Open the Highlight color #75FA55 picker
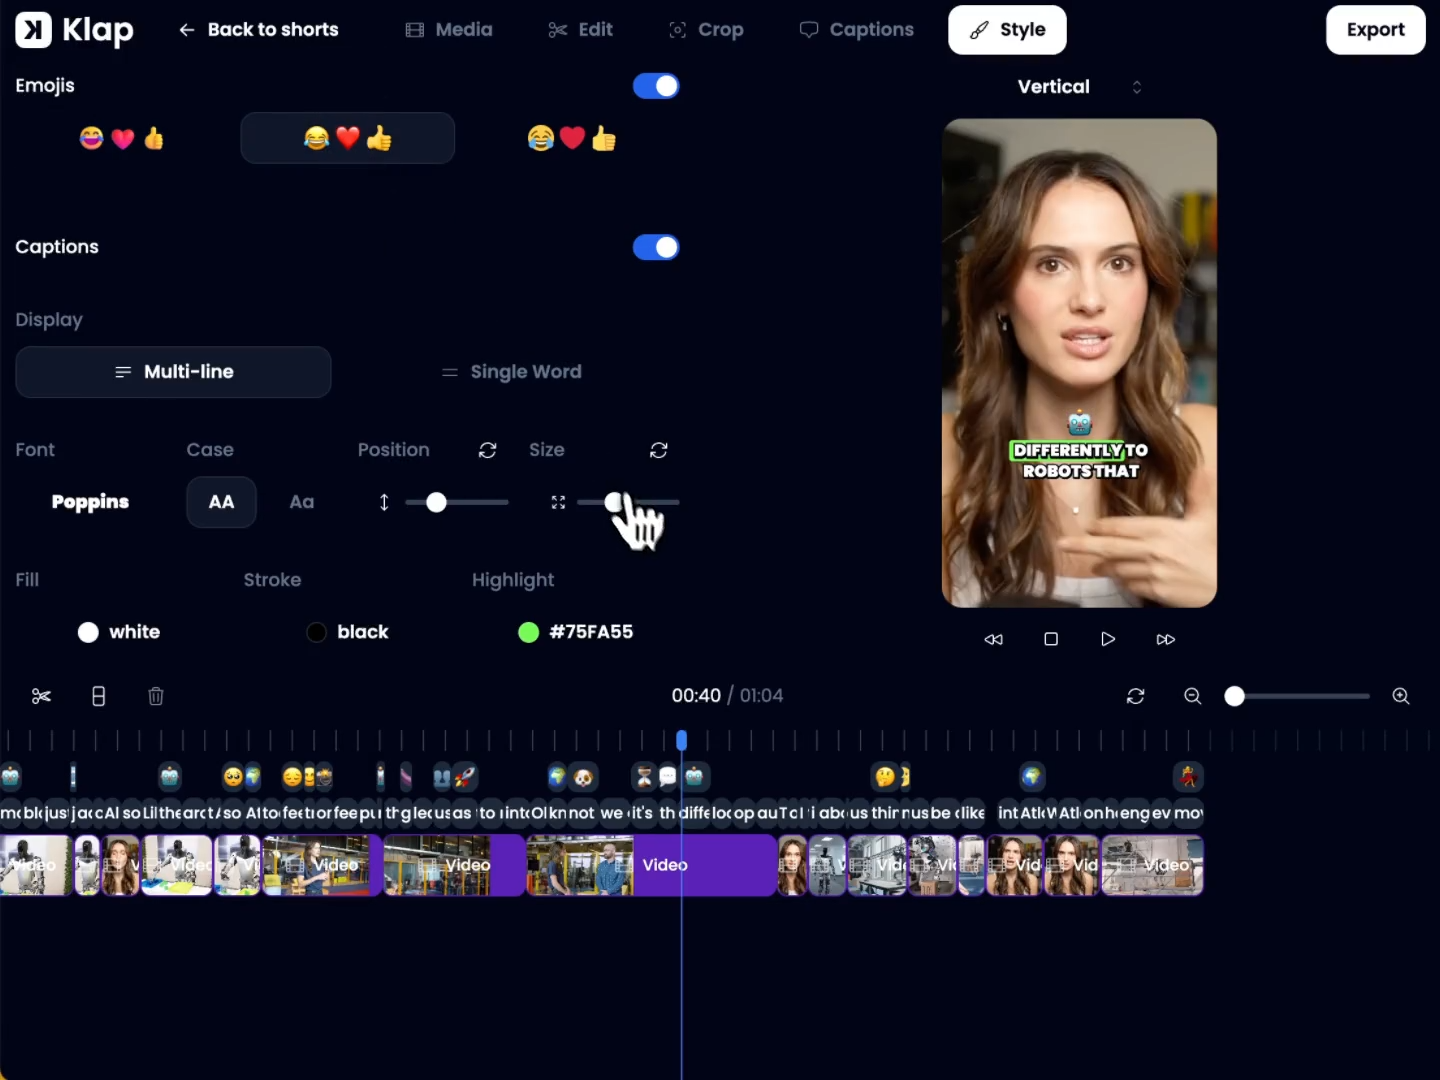The image size is (1440, 1080). pyautogui.click(x=576, y=632)
